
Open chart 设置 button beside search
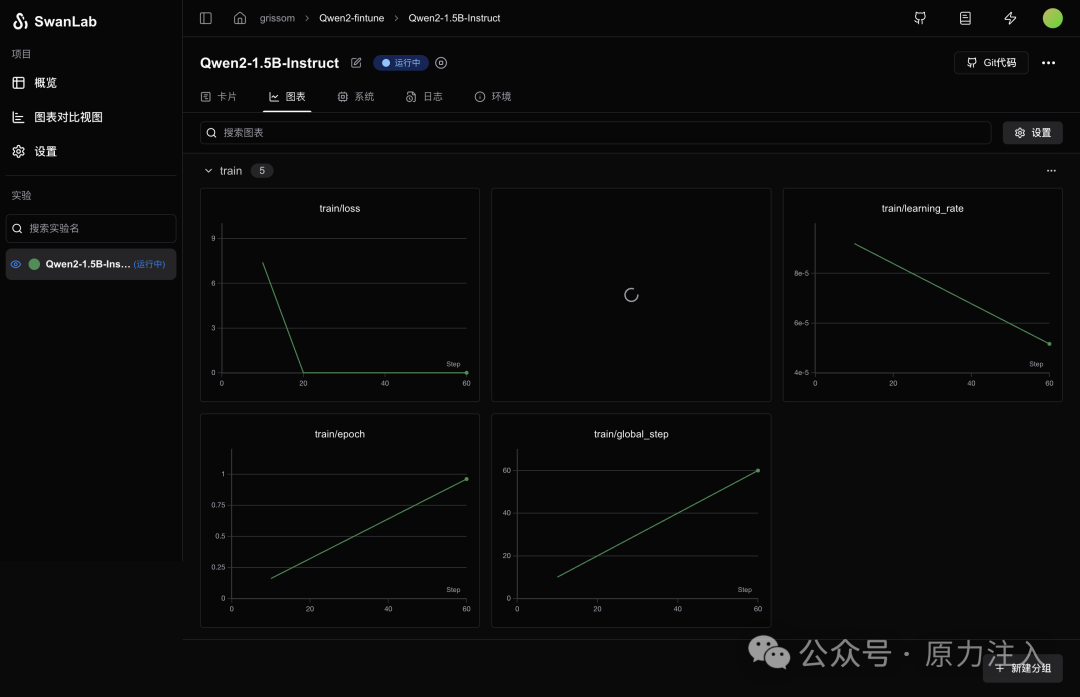[x=1032, y=133]
